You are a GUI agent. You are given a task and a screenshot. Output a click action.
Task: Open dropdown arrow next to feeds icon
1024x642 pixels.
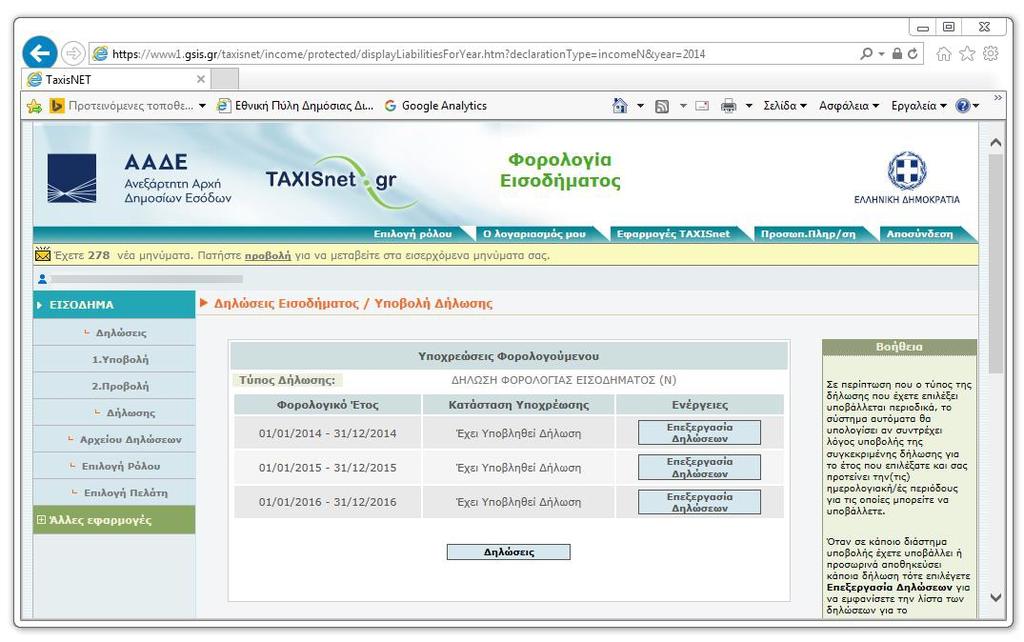[683, 106]
